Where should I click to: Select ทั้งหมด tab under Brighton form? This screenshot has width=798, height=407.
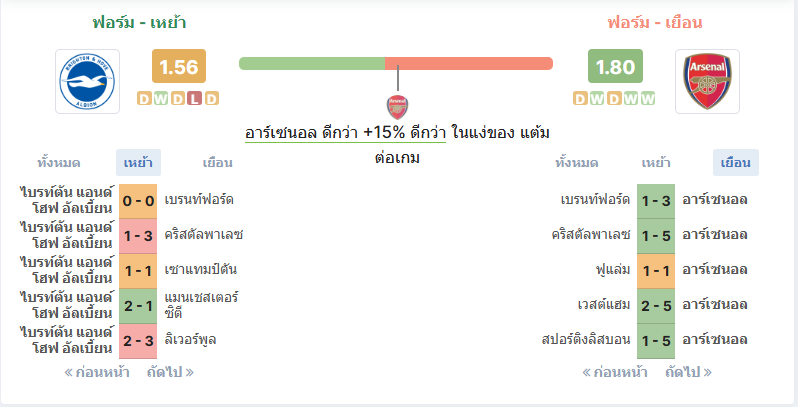point(59,163)
